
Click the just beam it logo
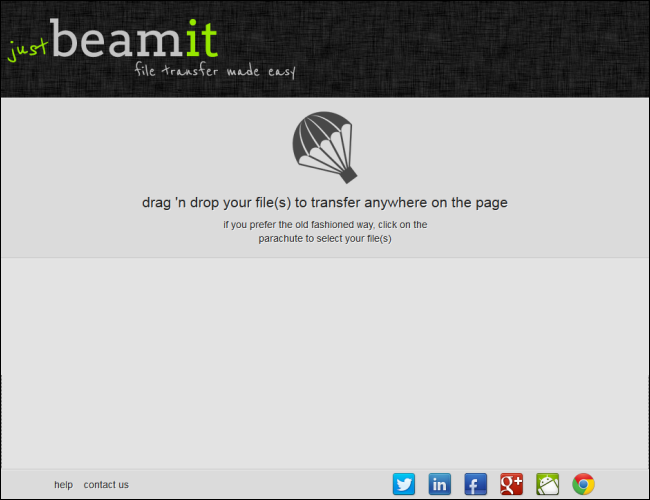[x=113, y=40]
